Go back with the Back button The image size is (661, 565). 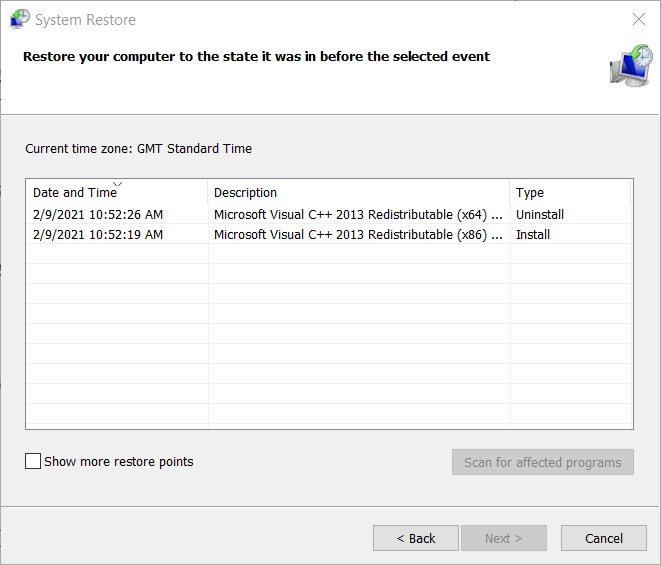pyautogui.click(x=416, y=538)
